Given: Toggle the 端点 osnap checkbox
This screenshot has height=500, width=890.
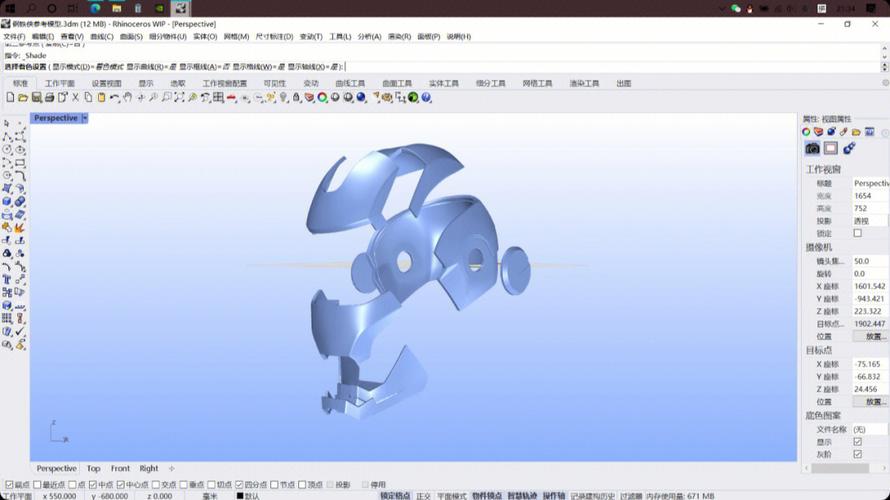Looking at the screenshot, I should (9, 485).
